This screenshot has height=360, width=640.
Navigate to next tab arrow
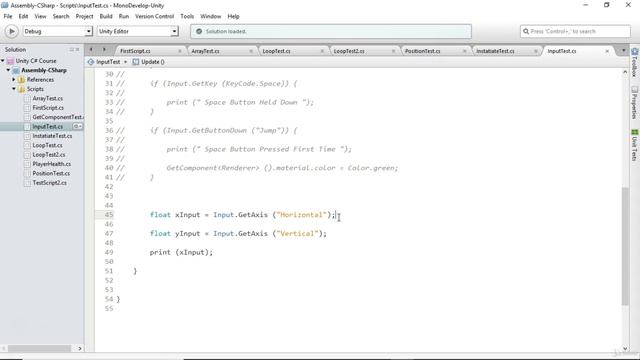pos(104,50)
